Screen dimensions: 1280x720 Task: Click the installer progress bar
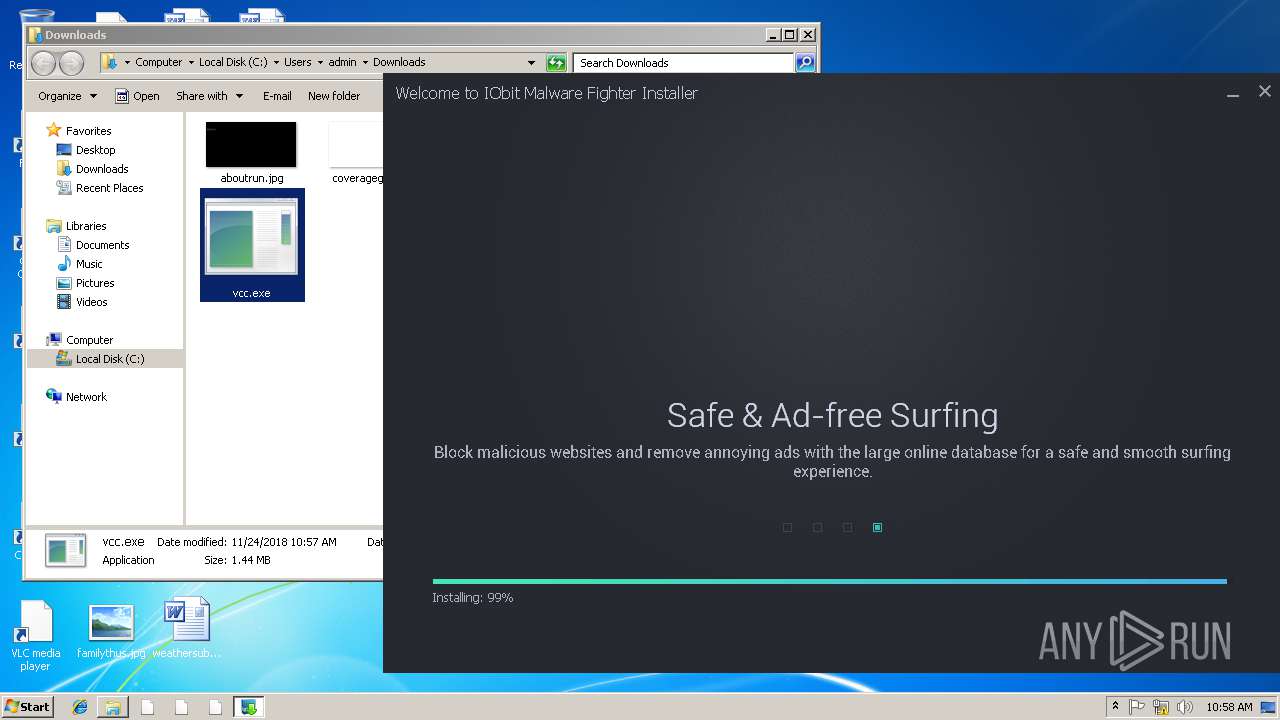pos(829,581)
